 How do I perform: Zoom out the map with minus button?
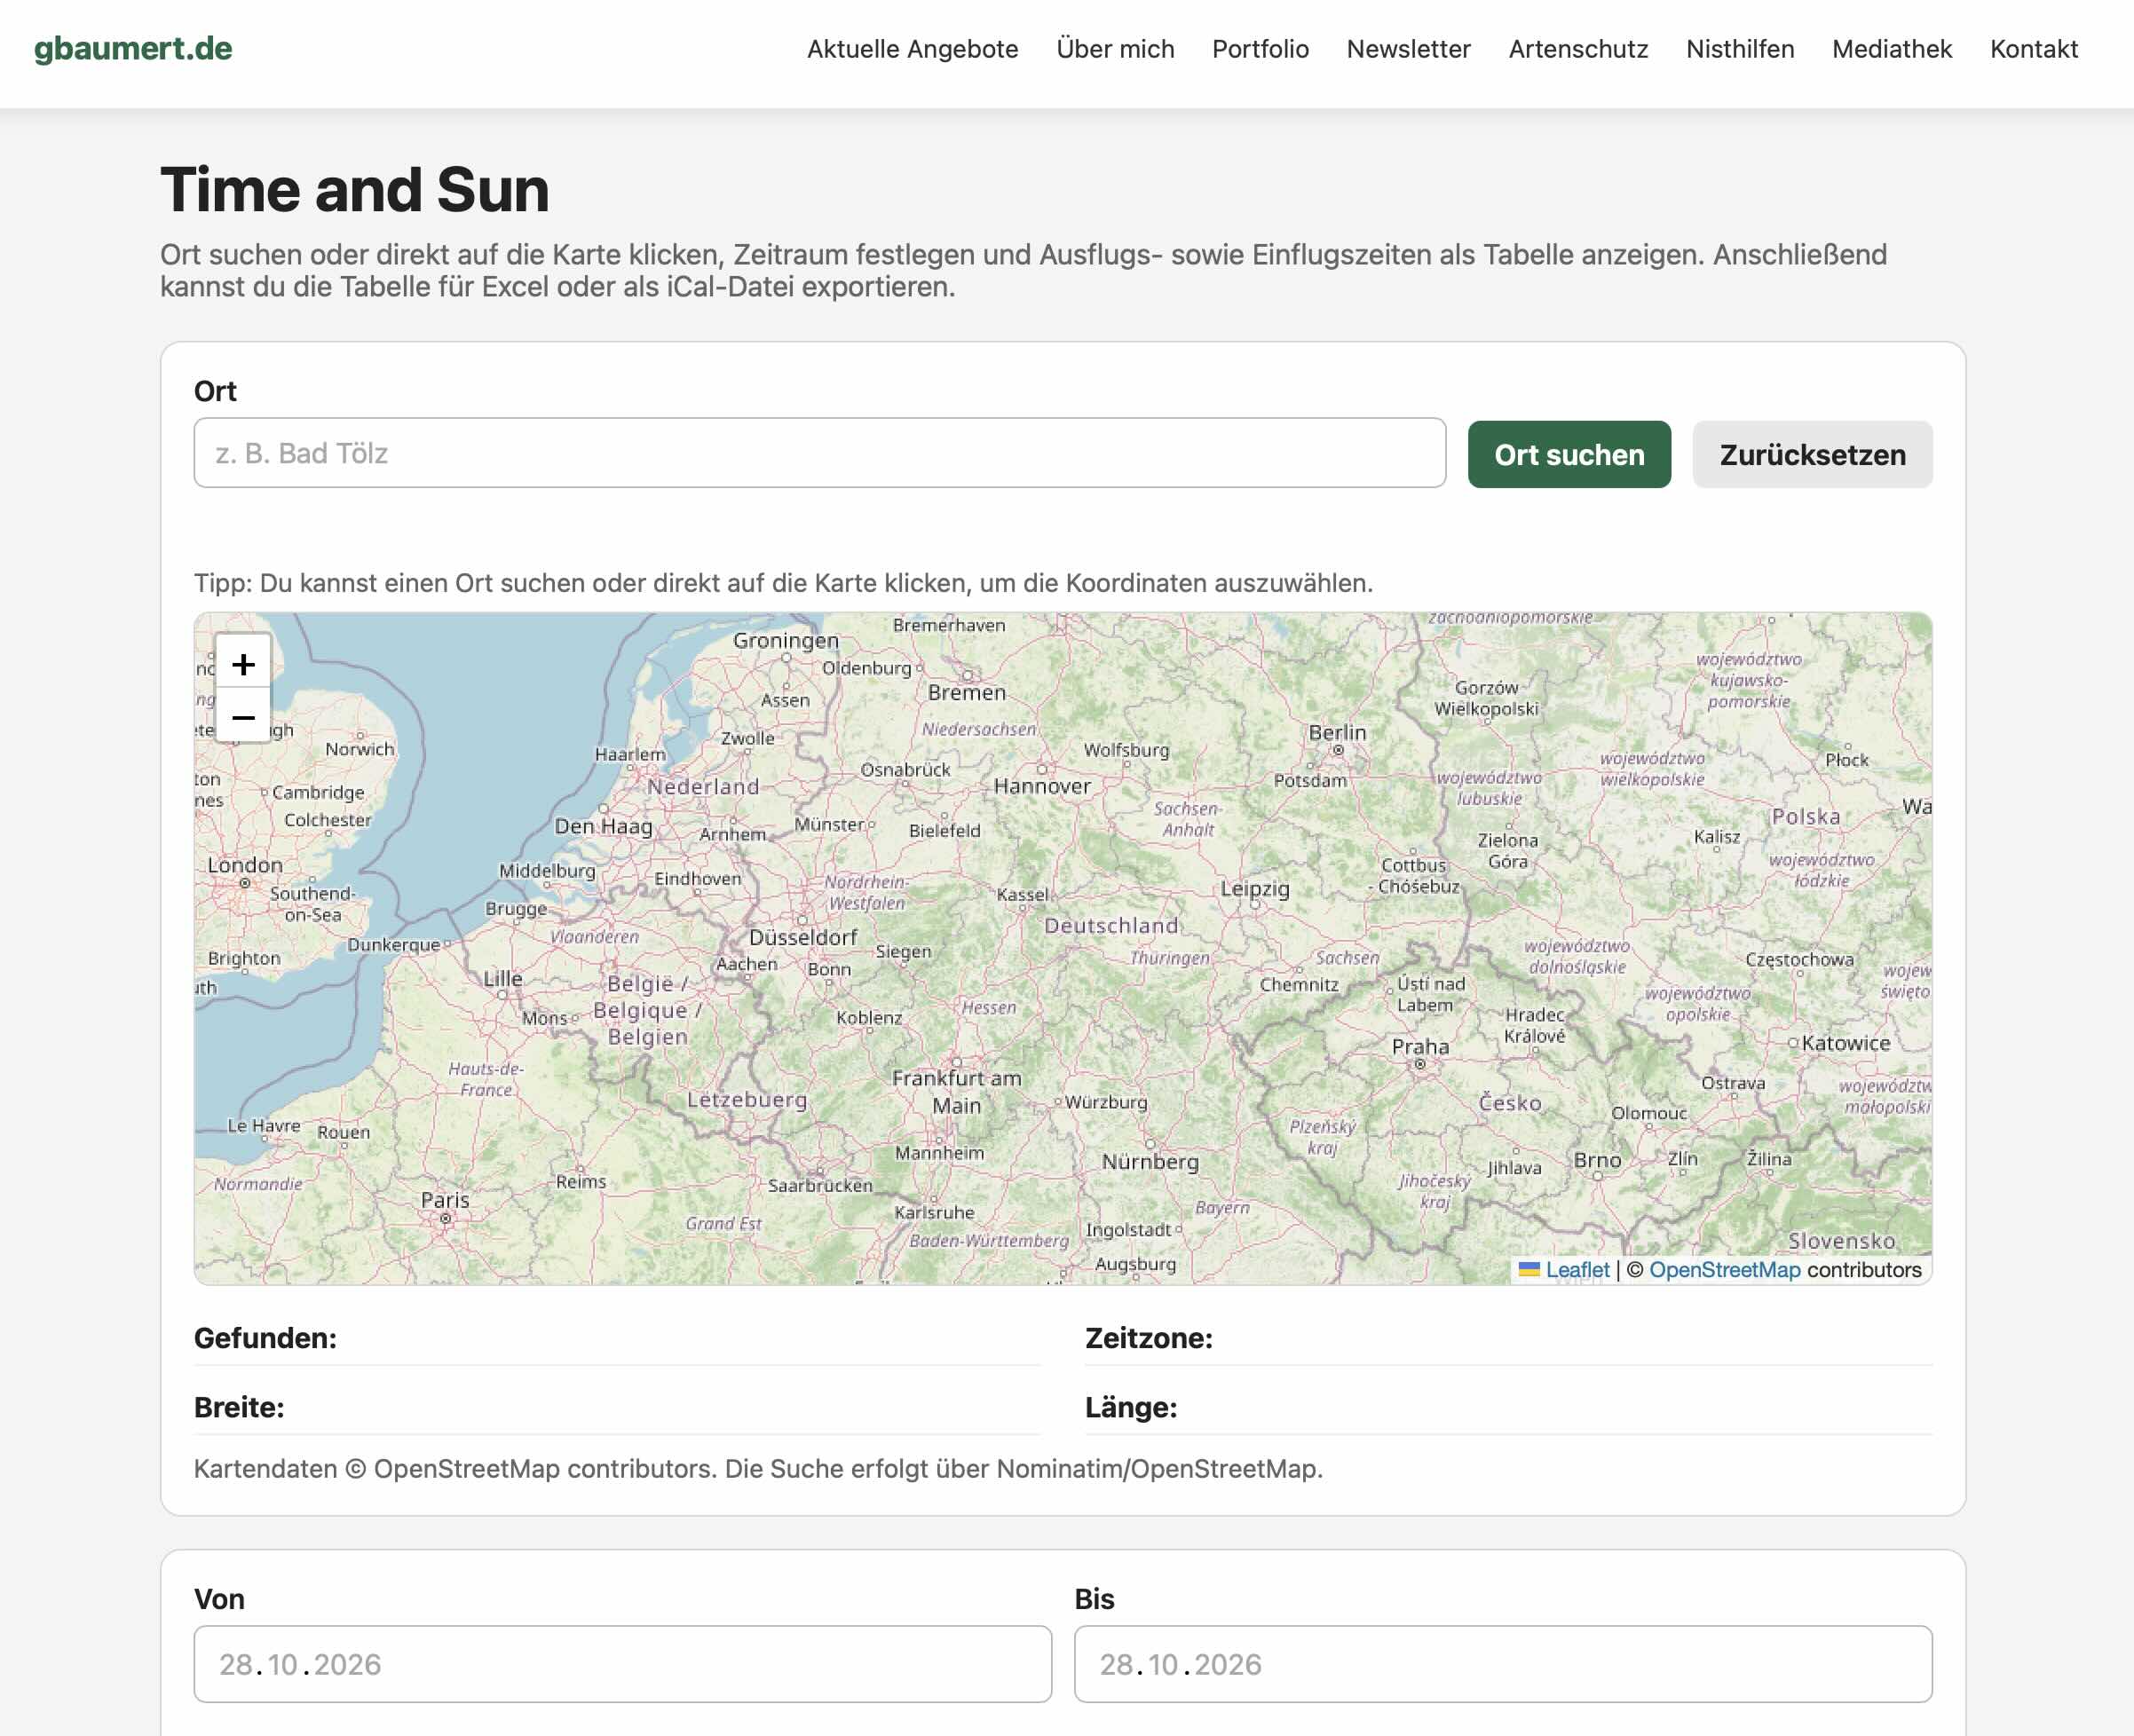click(243, 716)
